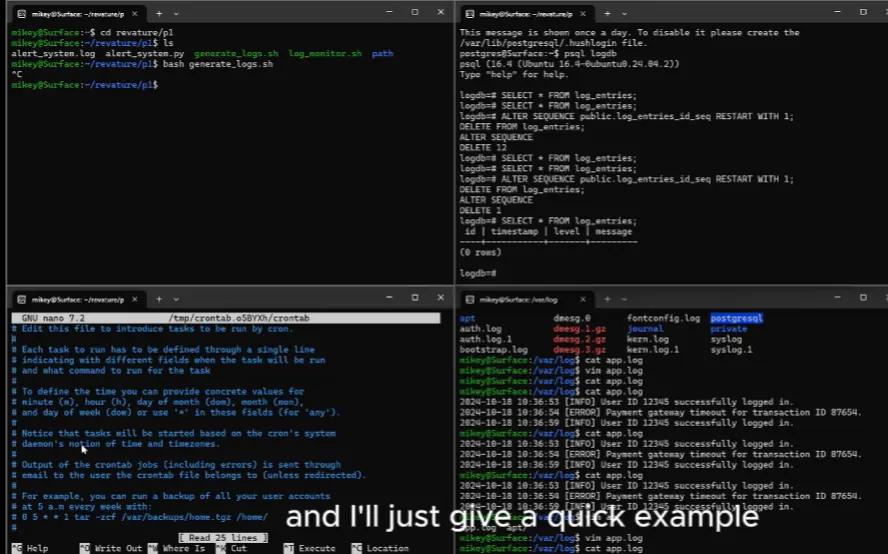
Task: Close the top-left terminal tab
Action: (135, 14)
